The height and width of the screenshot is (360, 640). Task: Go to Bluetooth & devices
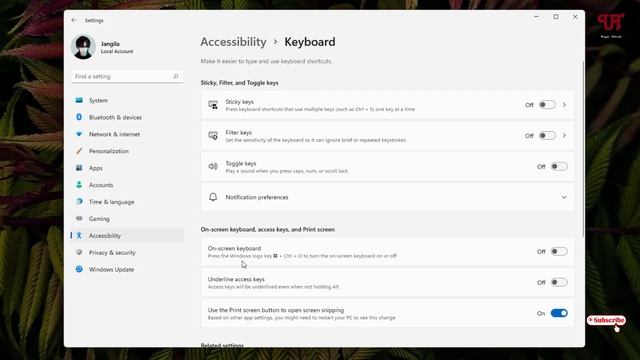coord(127,117)
